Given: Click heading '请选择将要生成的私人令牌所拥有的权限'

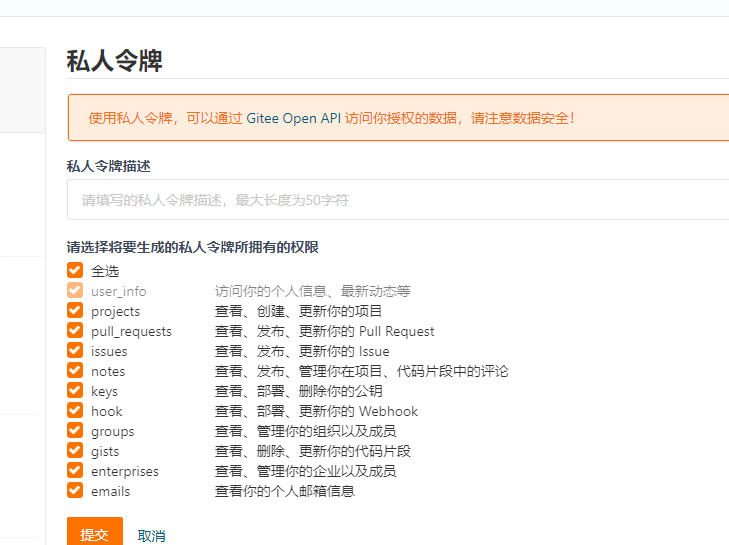Looking at the screenshot, I should 192,247.
